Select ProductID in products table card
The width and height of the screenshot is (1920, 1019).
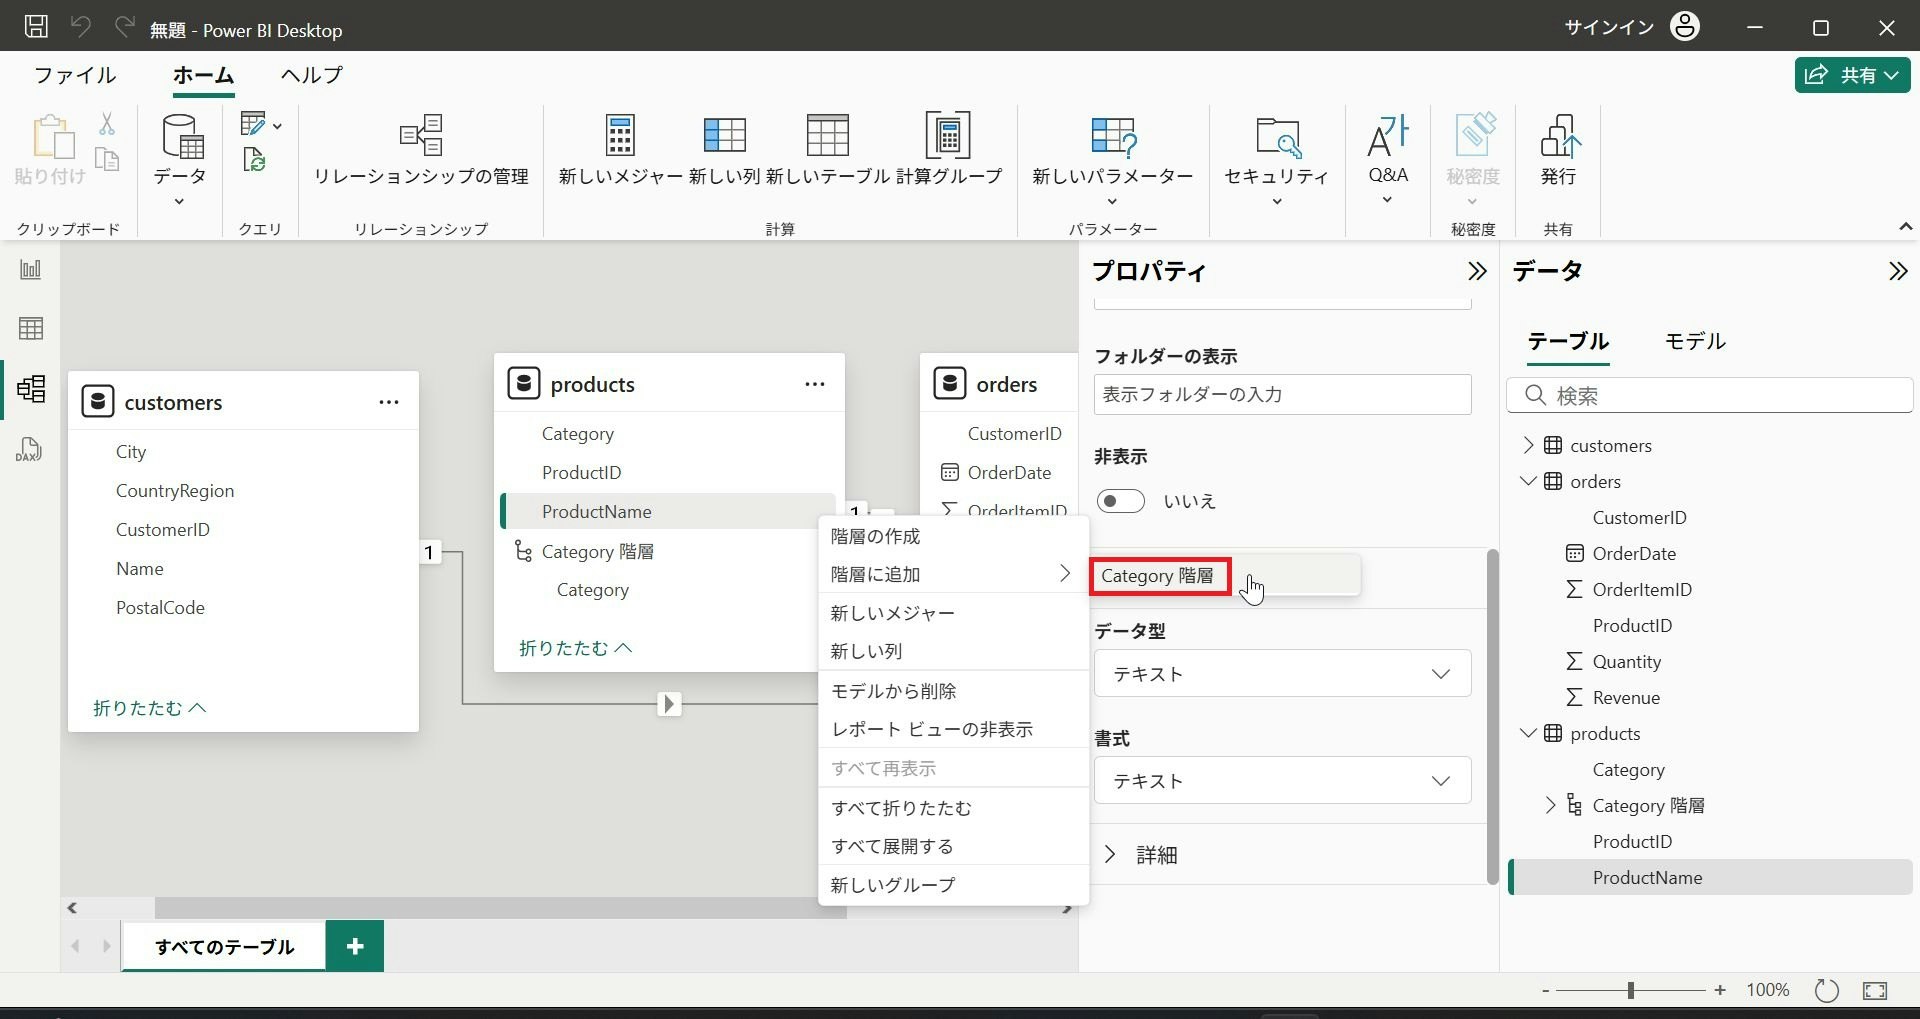click(x=581, y=472)
